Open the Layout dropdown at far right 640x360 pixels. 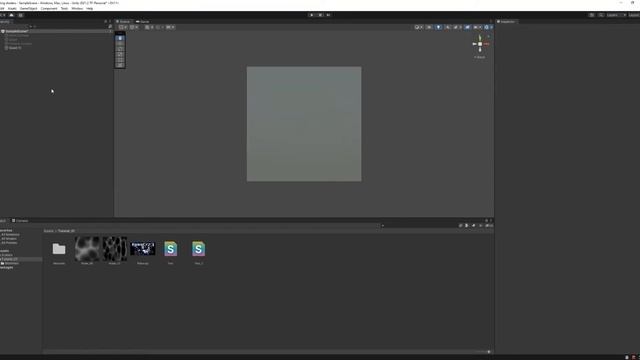tap(634, 15)
